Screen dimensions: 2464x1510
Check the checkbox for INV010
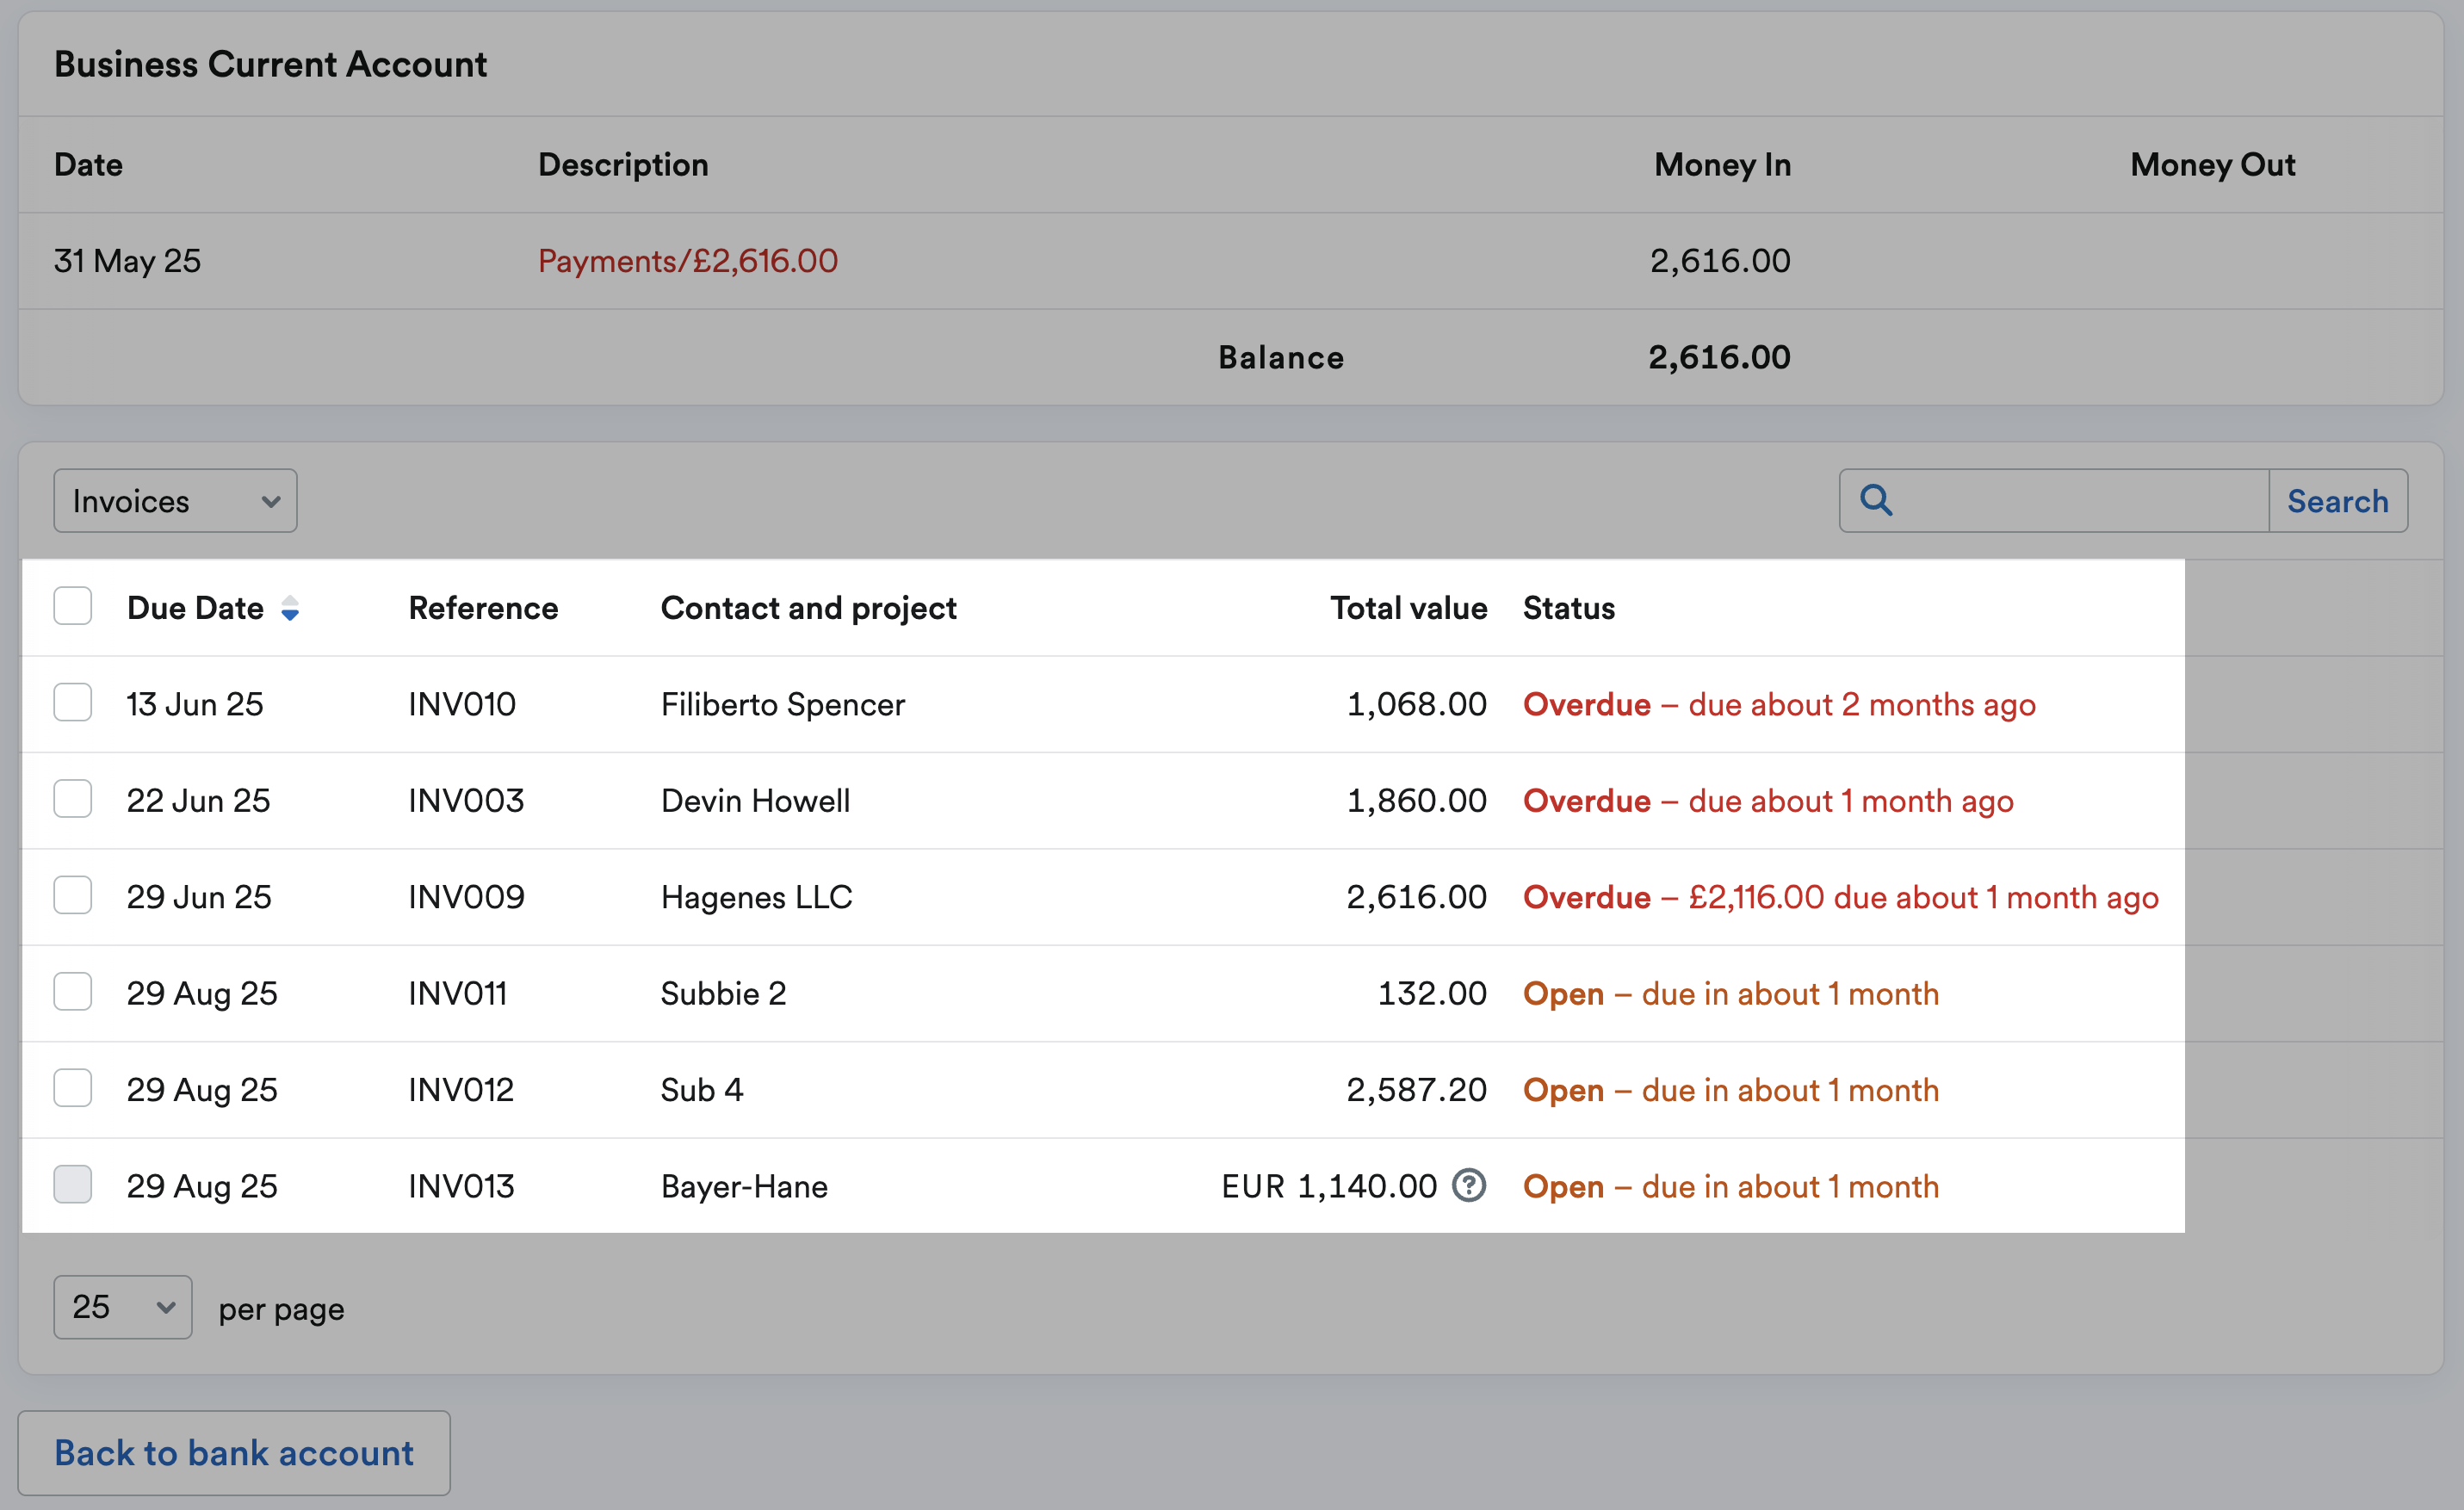[x=72, y=702]
